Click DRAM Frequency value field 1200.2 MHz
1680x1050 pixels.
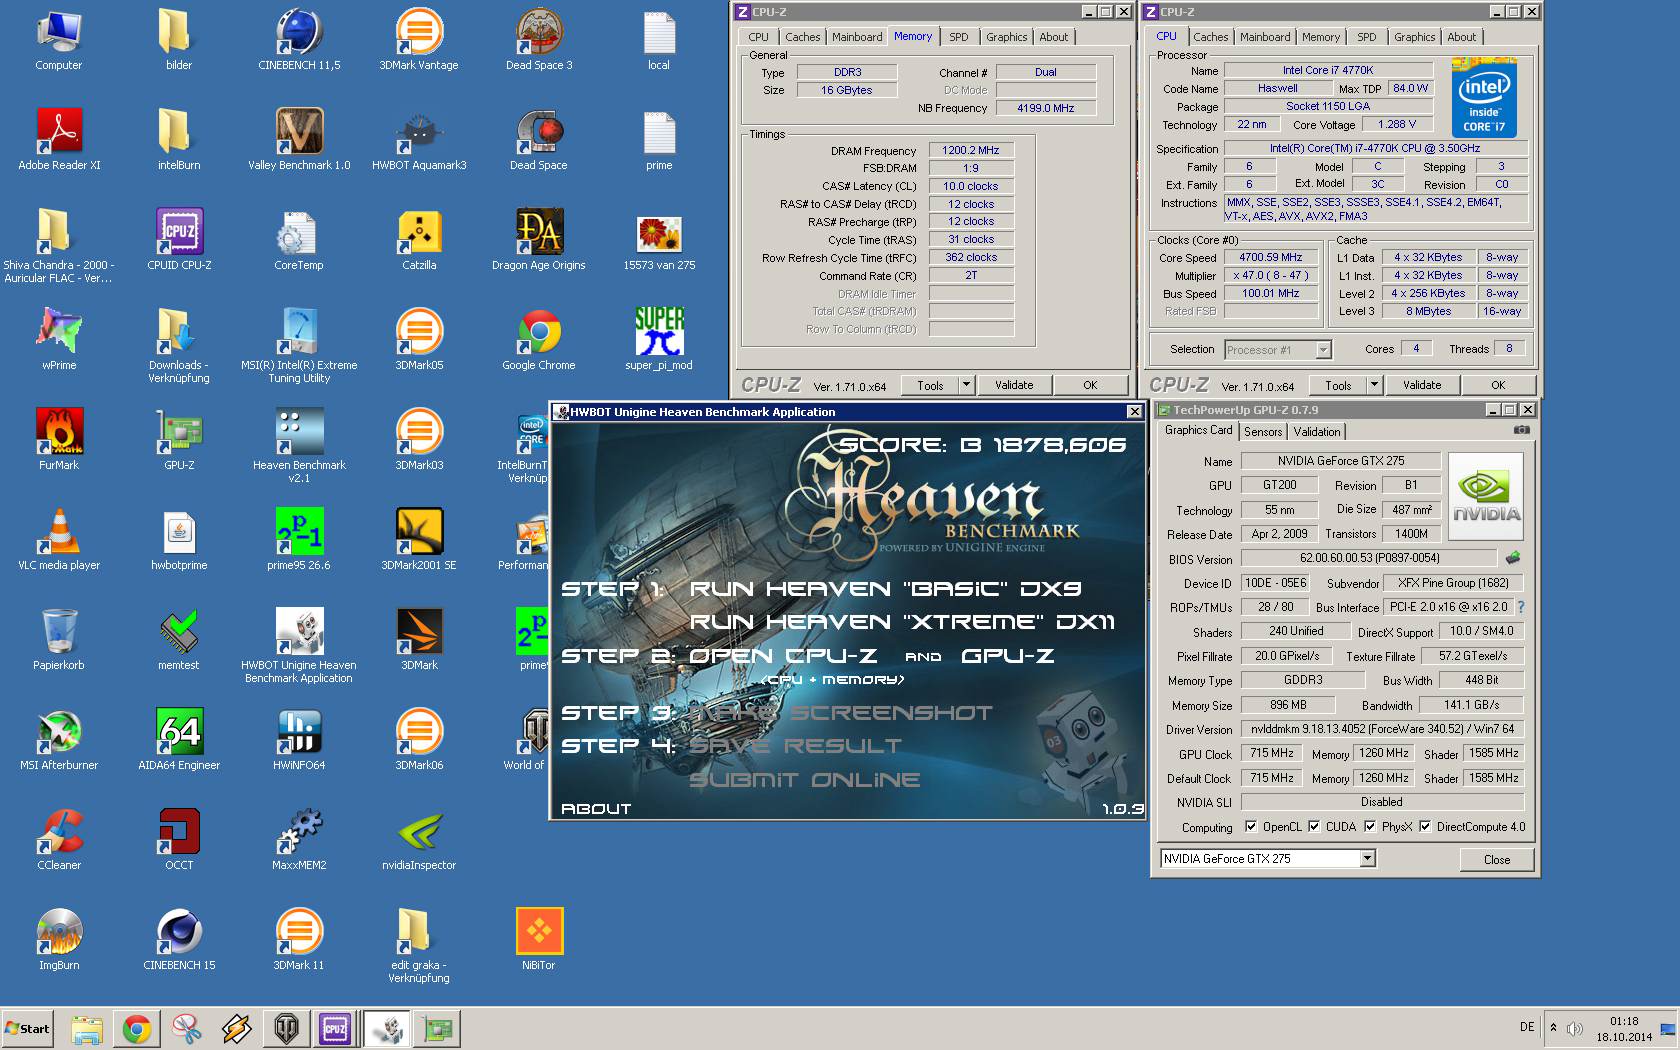(970, 150)
